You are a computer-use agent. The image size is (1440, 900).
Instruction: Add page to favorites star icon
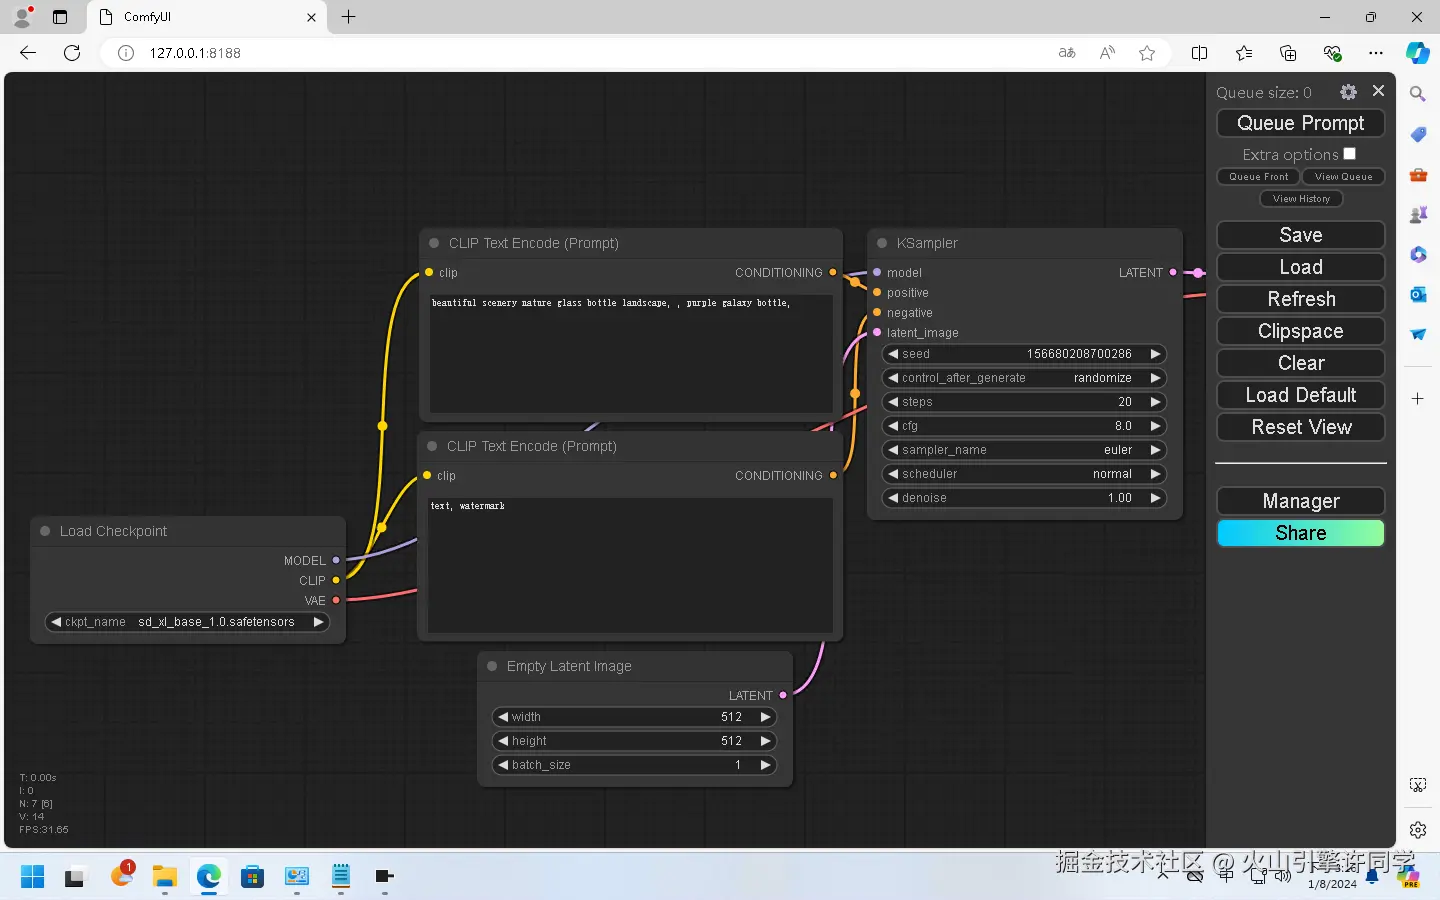click(1147, 53)
